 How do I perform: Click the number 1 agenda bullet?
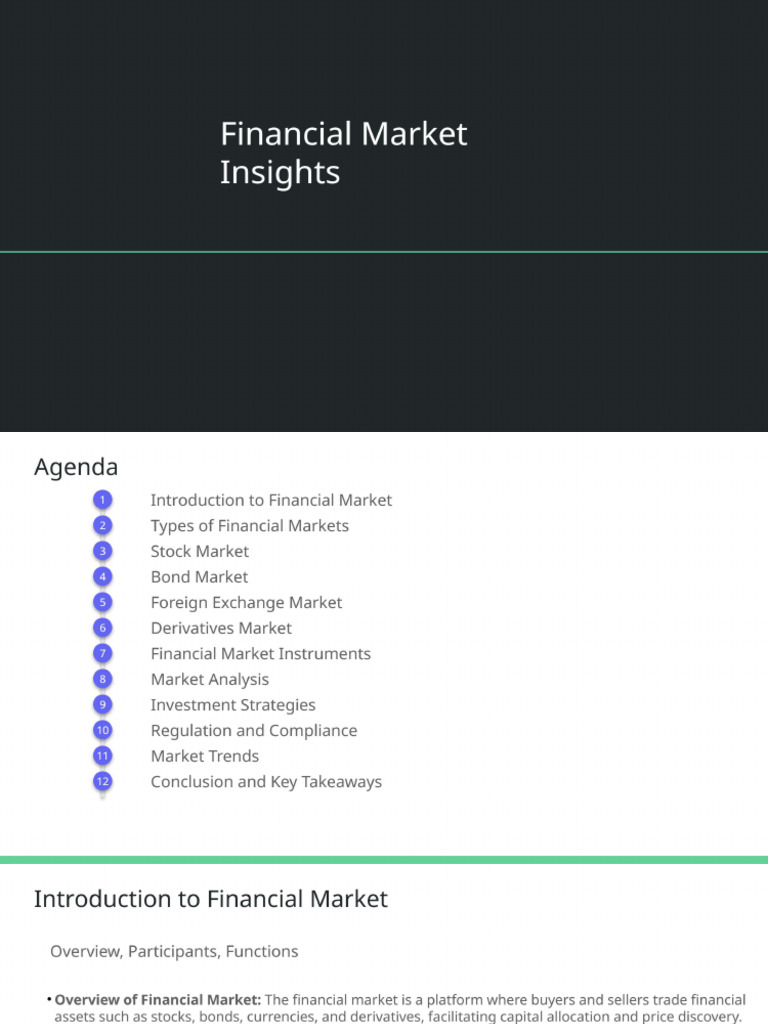click(x=102, y=500)
